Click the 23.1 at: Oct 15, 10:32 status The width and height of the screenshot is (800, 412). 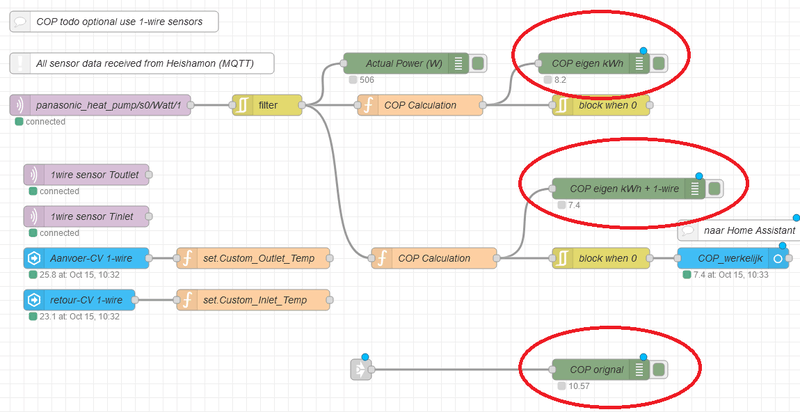(79, 317)
